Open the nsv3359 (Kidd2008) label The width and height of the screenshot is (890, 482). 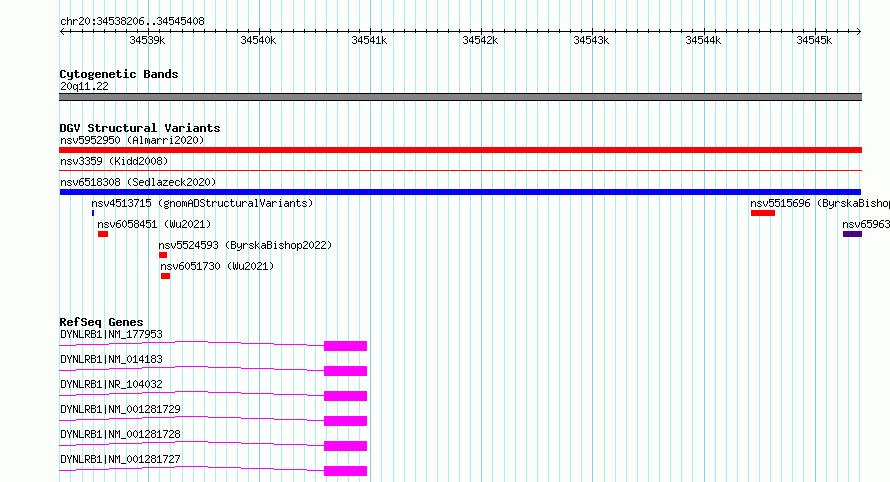pyautogui.click(x=114, y=161)
